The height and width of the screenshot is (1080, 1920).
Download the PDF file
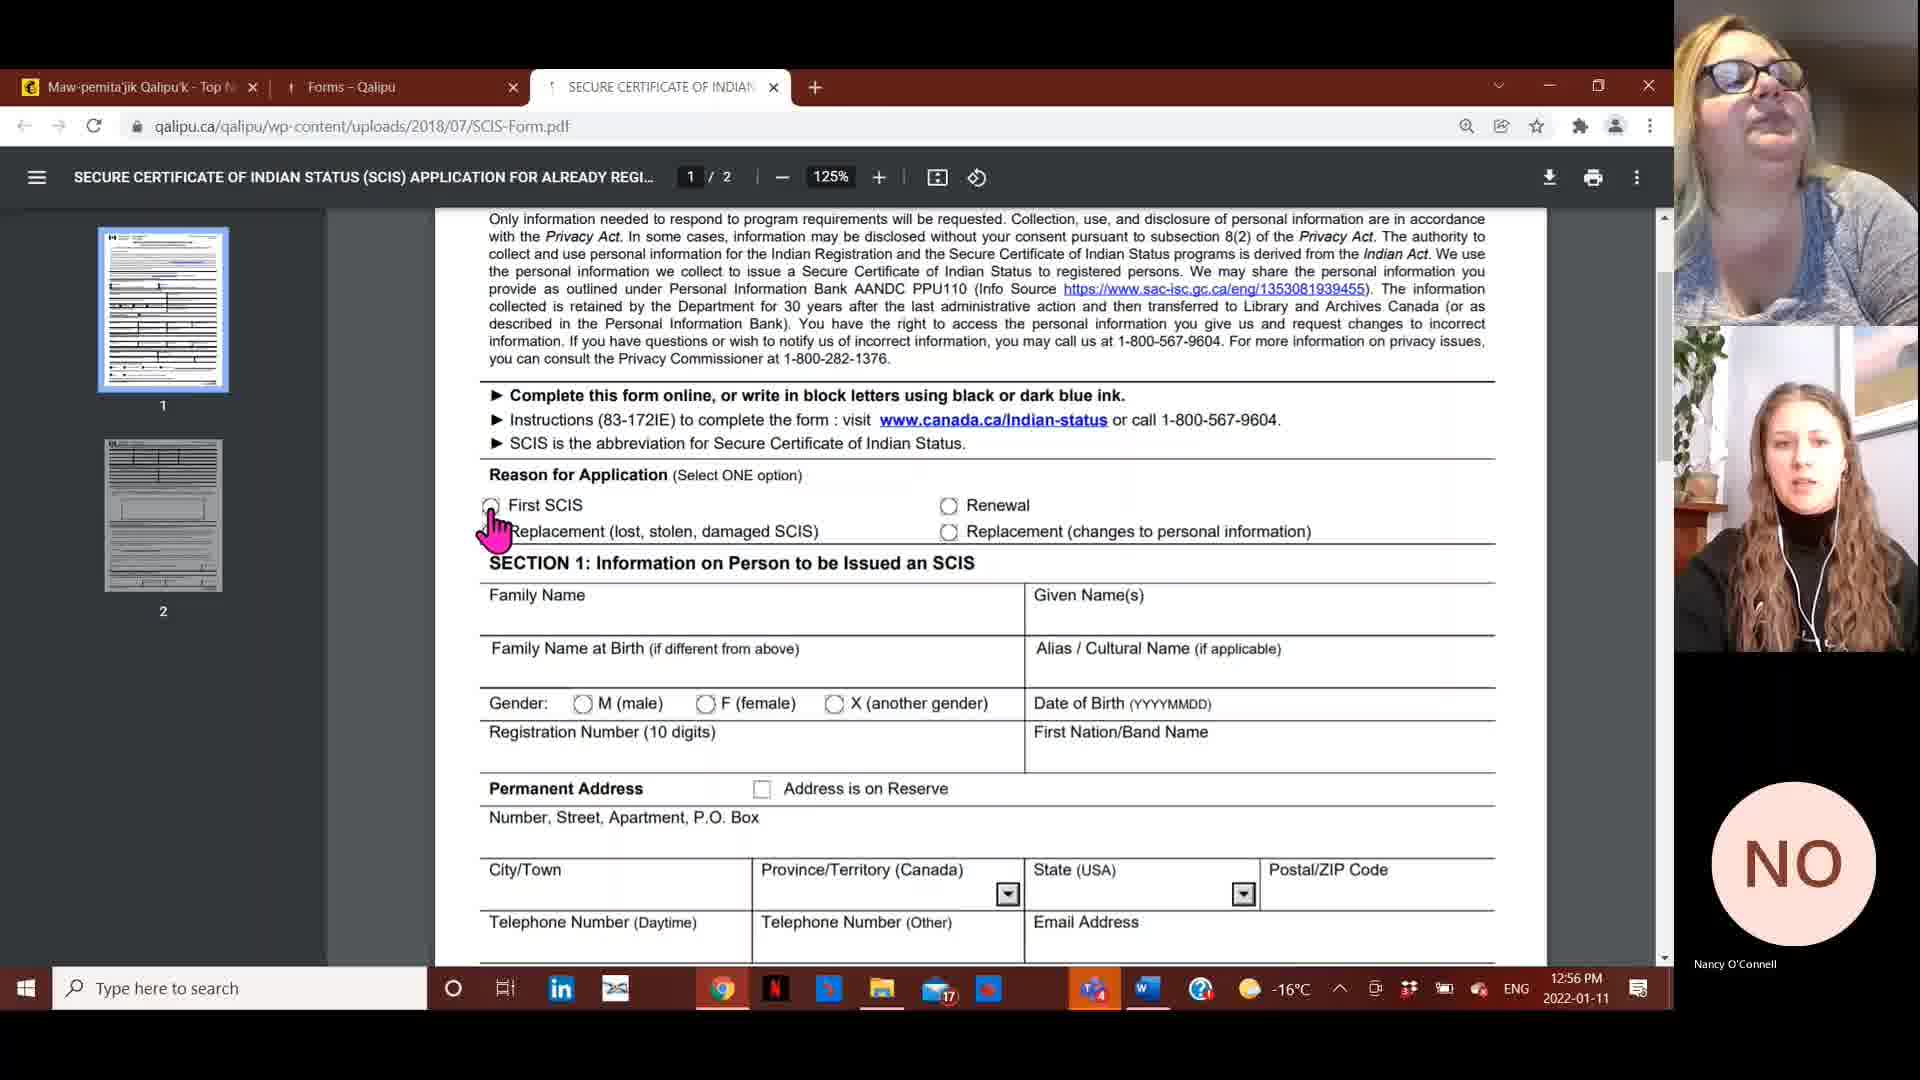pyautogui.click(x=1549, y=177)
